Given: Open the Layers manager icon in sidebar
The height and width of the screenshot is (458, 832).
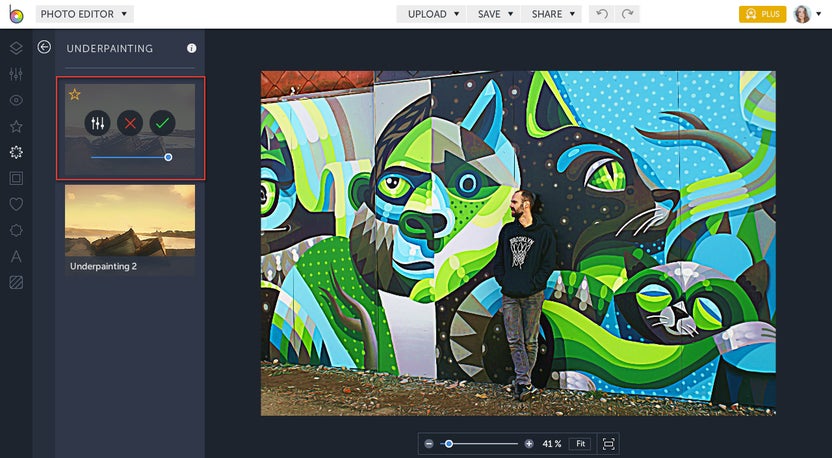Looking at the screenshot, I should tap(16, 48).
